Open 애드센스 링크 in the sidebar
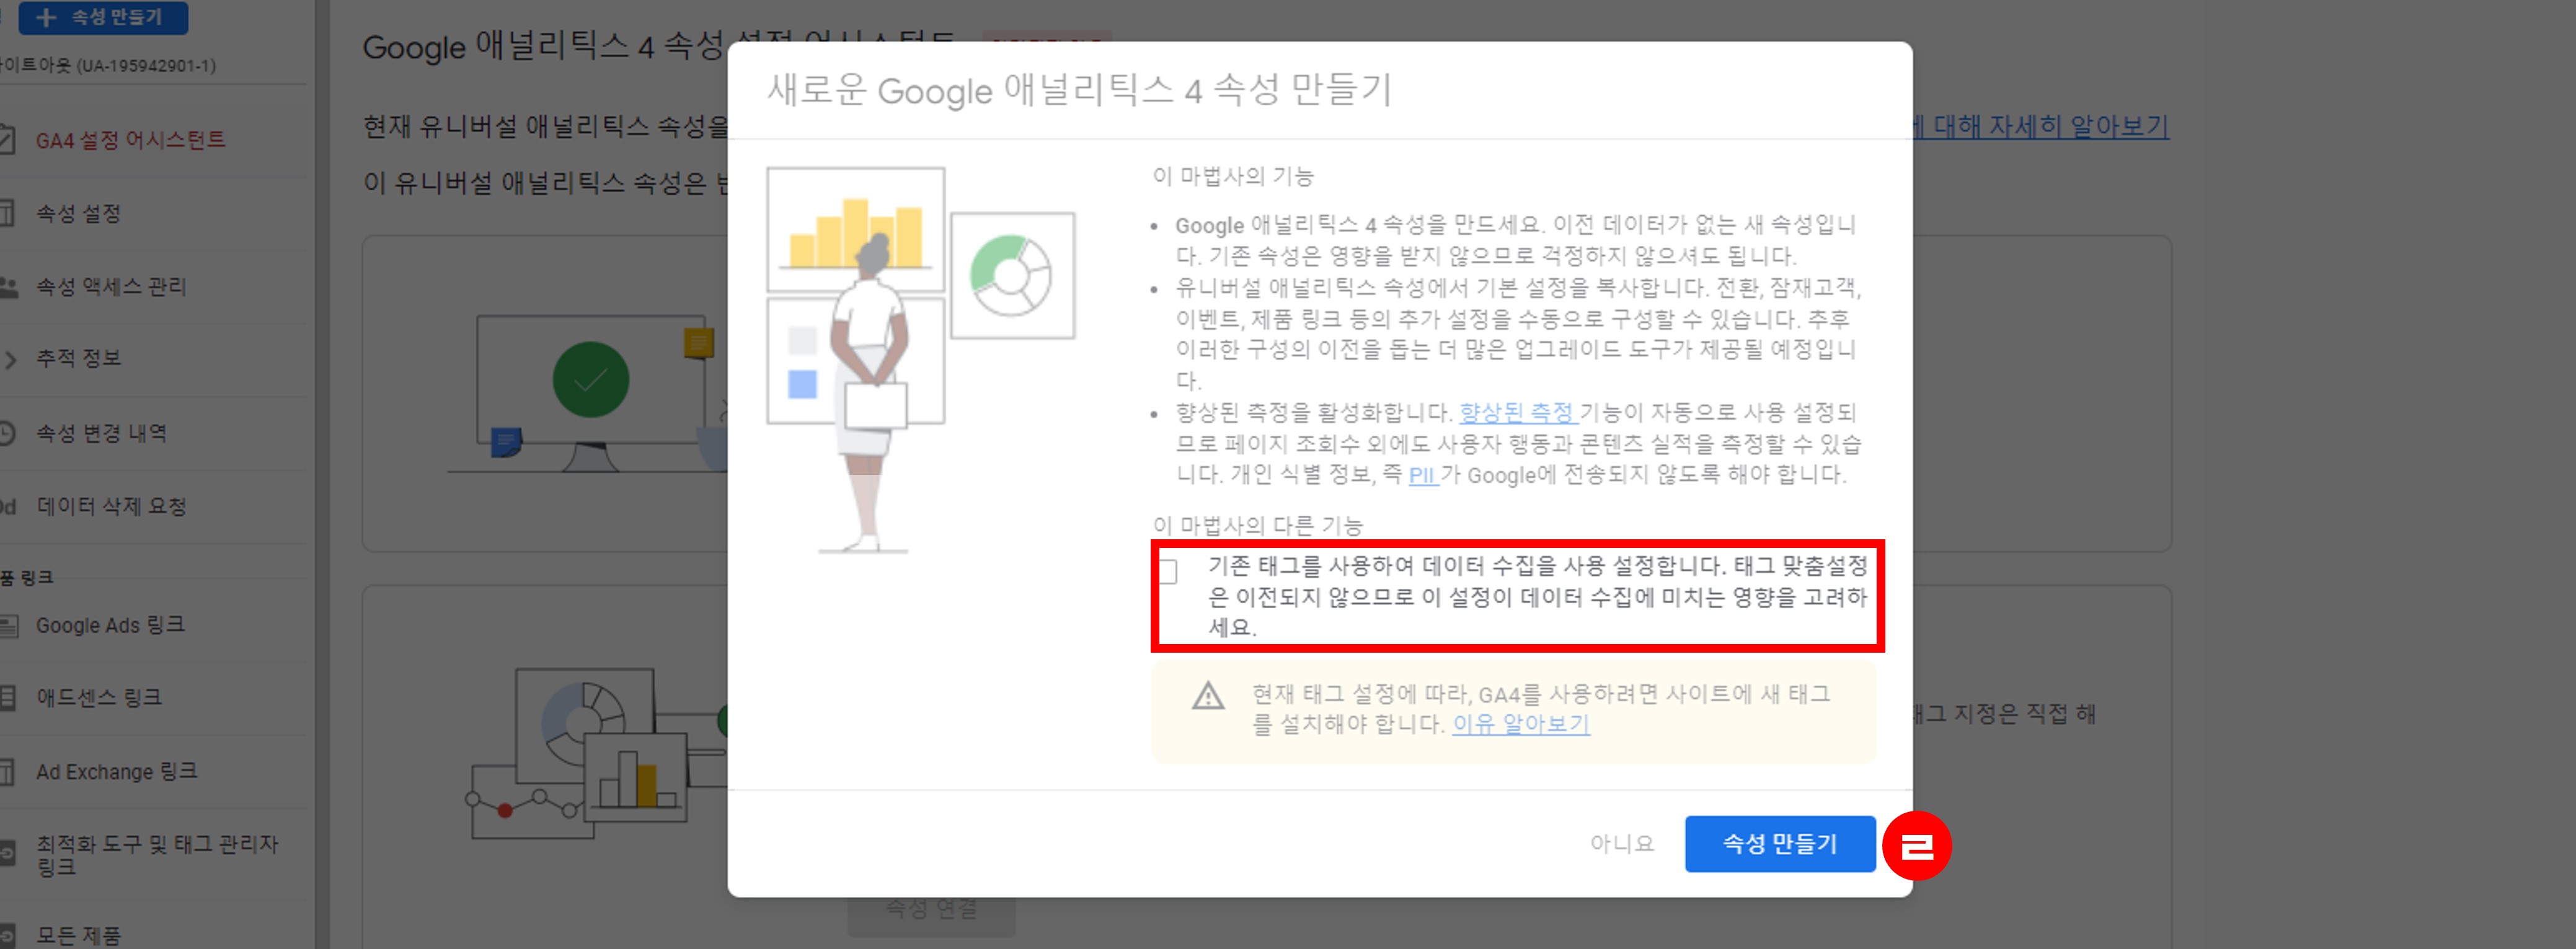This screenshot has height=949, width=2576. (99, 697)
